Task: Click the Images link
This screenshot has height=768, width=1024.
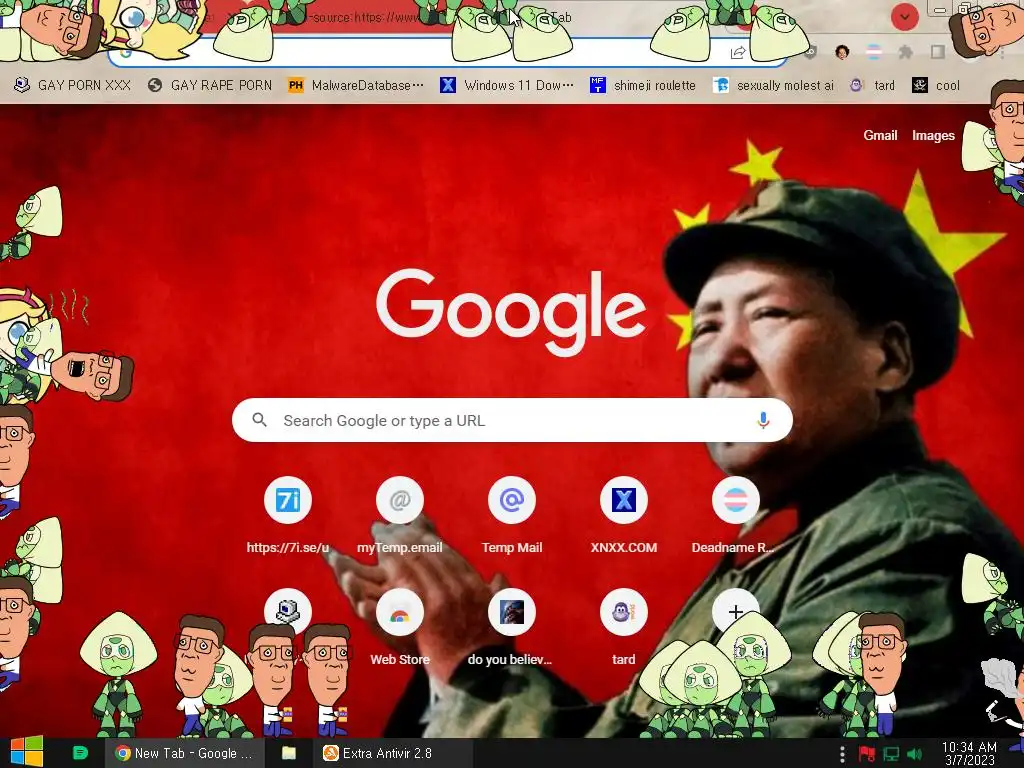Action: coord(933,135)
